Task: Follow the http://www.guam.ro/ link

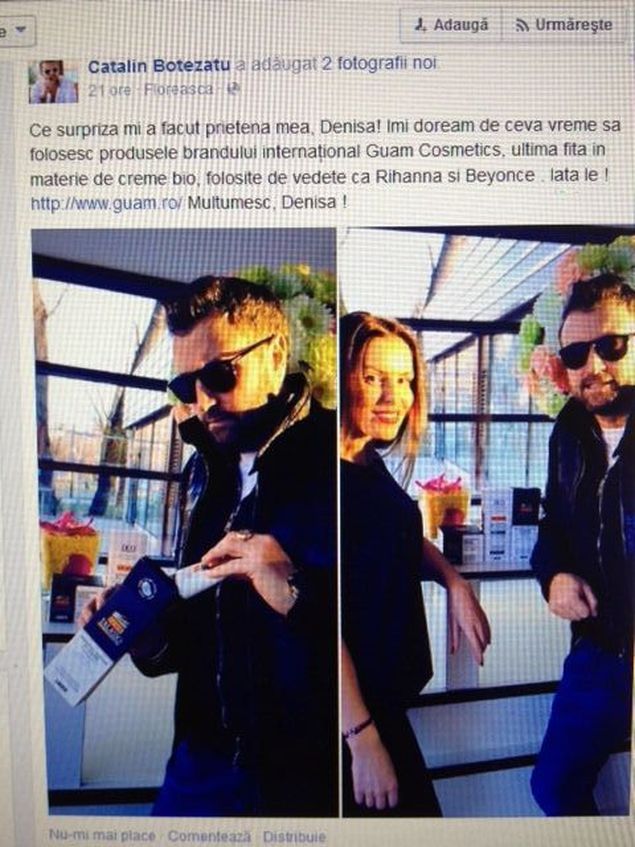Action: click(106, 204)
